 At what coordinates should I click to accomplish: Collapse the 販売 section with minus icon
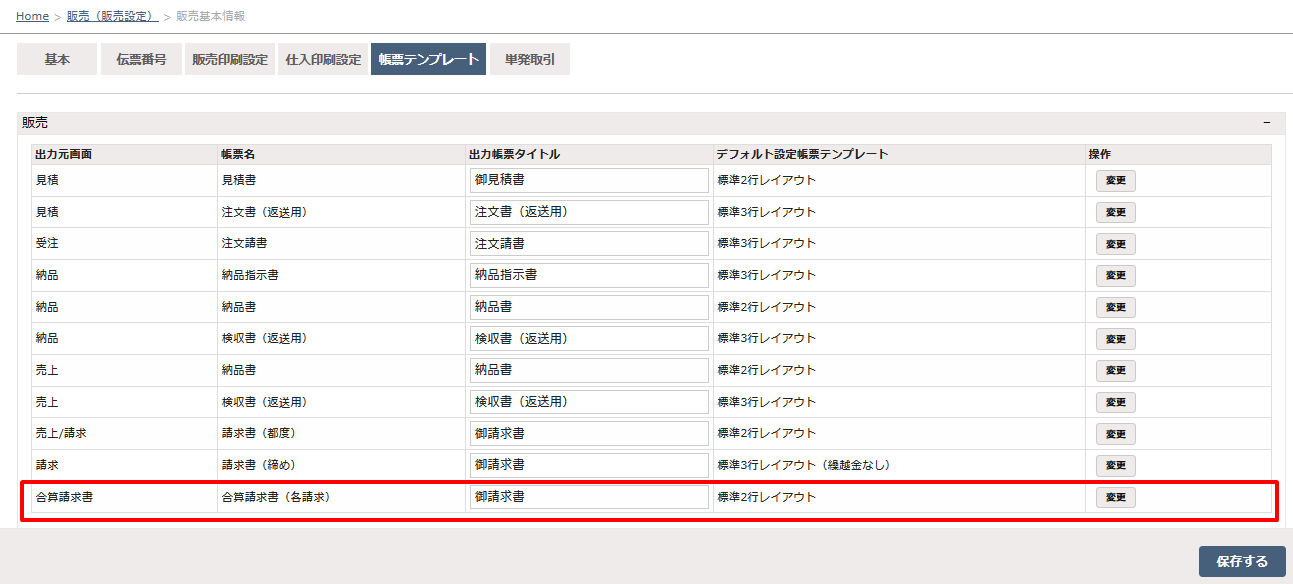1266,122
